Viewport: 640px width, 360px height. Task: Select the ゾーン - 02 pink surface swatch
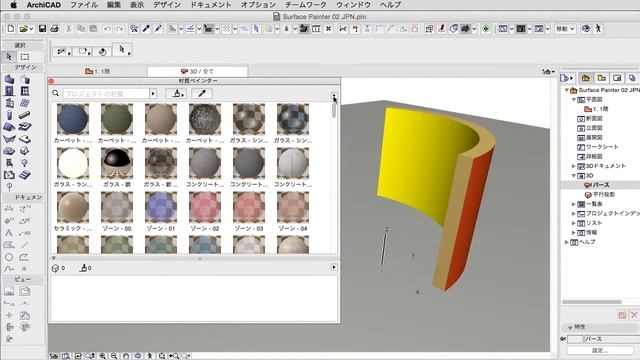(205, 207)
